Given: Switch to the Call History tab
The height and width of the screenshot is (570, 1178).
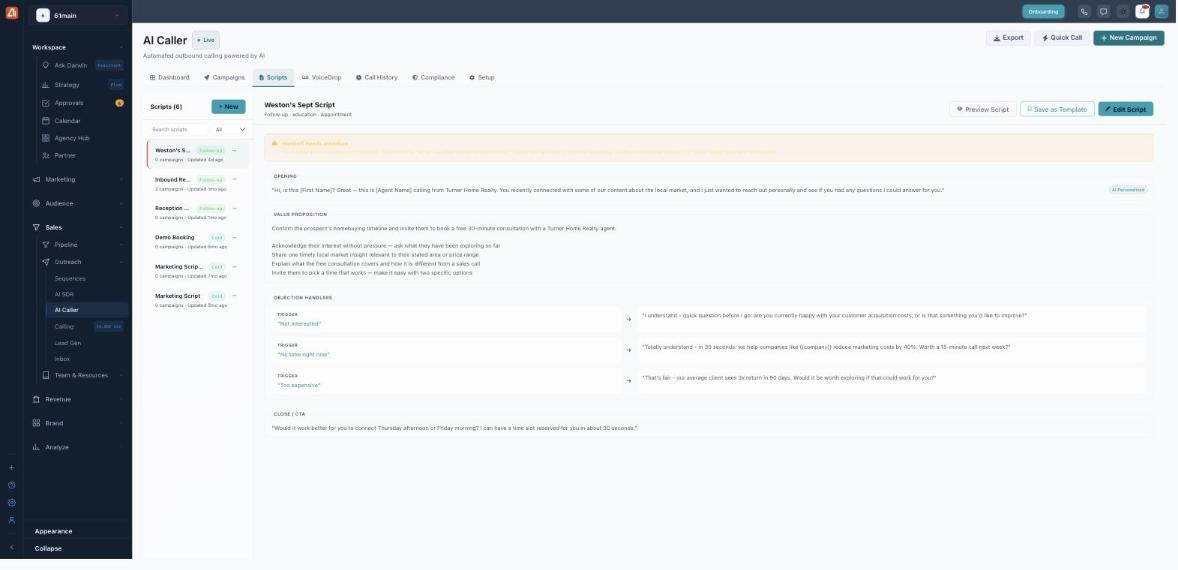Looking at the screenshot, I should [377, 77].
